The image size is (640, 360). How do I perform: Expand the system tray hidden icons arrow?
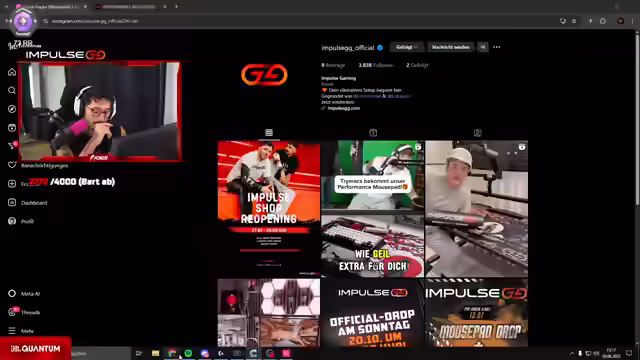tap(572, 353)
